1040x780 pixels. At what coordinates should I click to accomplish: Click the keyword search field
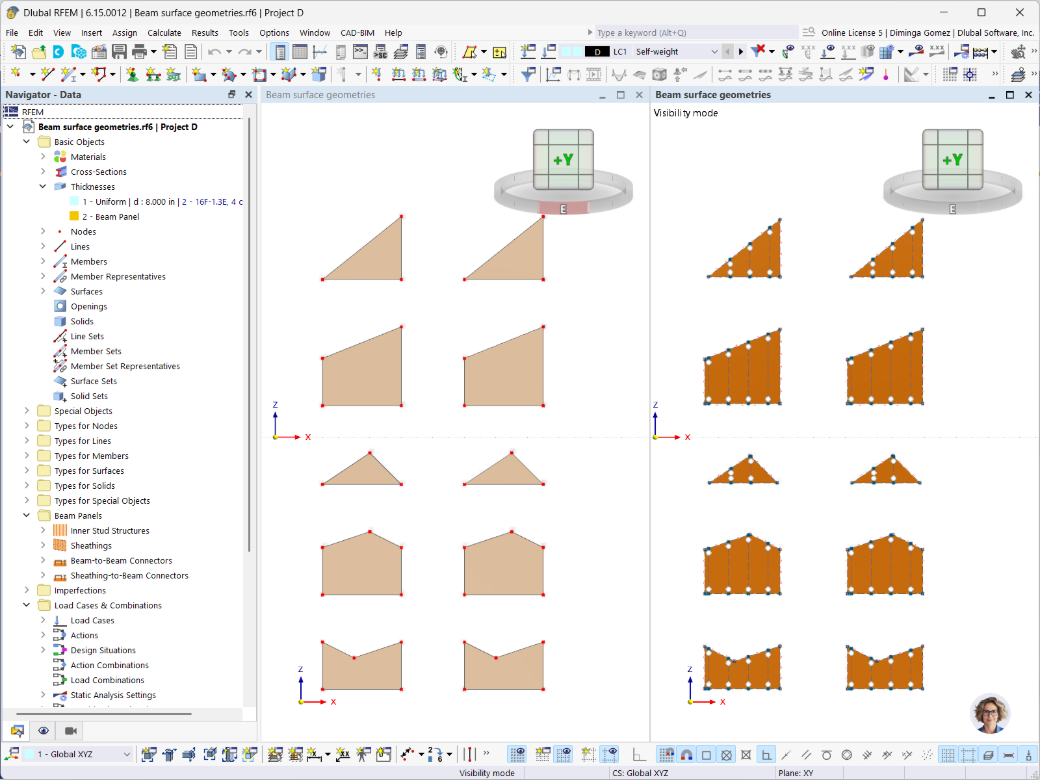coord(695,32)
